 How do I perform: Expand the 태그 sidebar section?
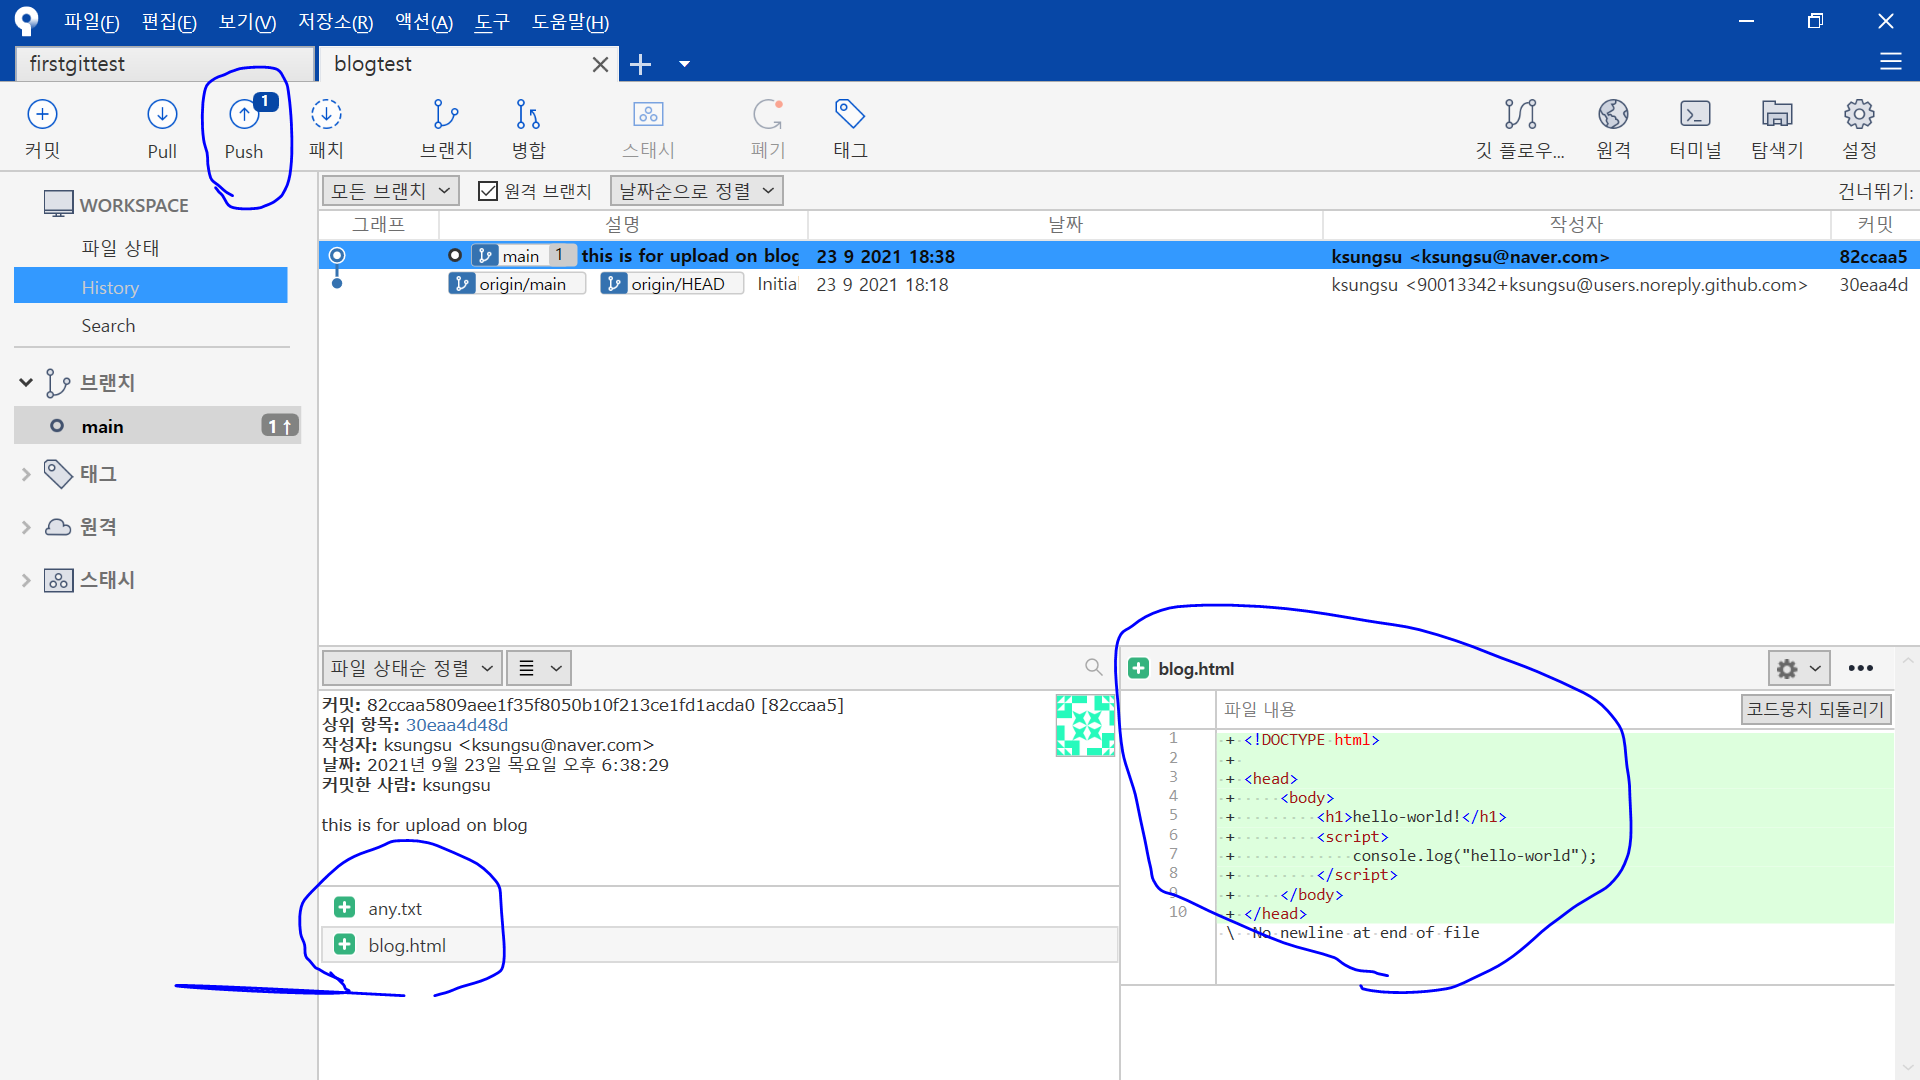pos(26,474)
